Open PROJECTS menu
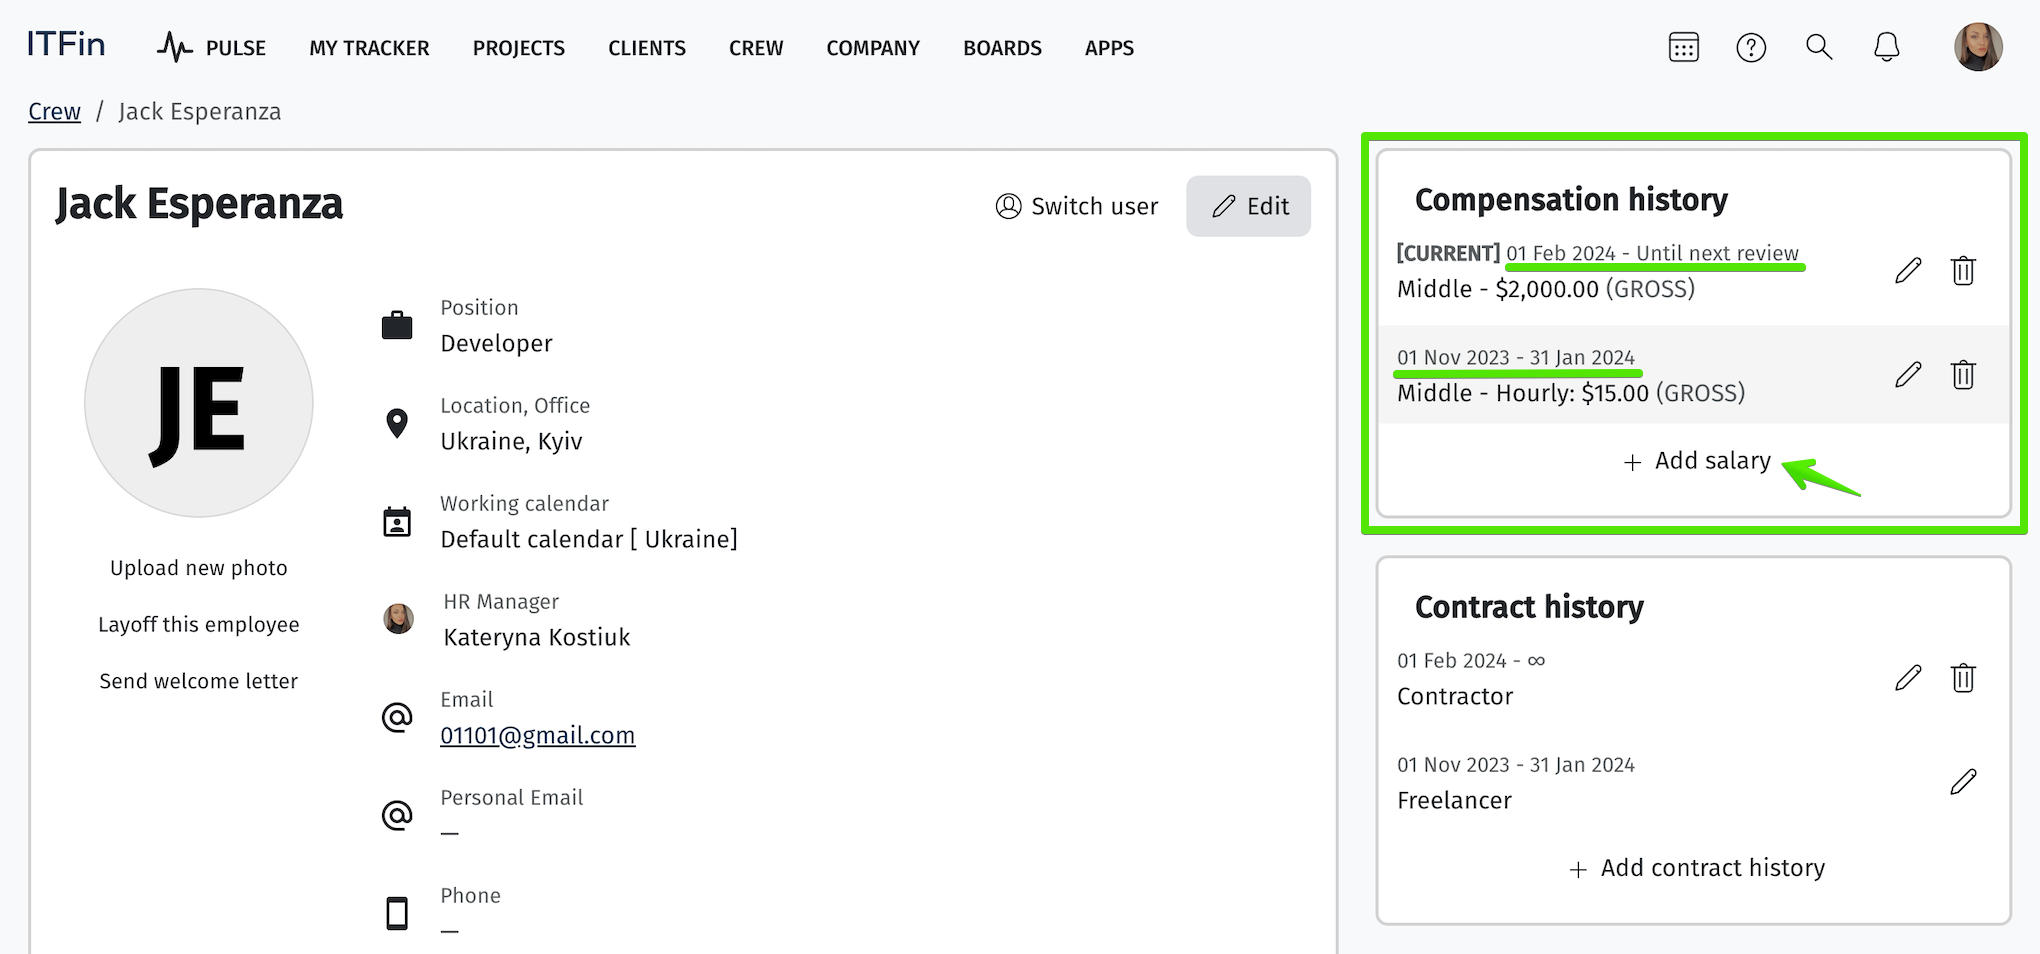2040x954 pixels. [x=519, y=48]
